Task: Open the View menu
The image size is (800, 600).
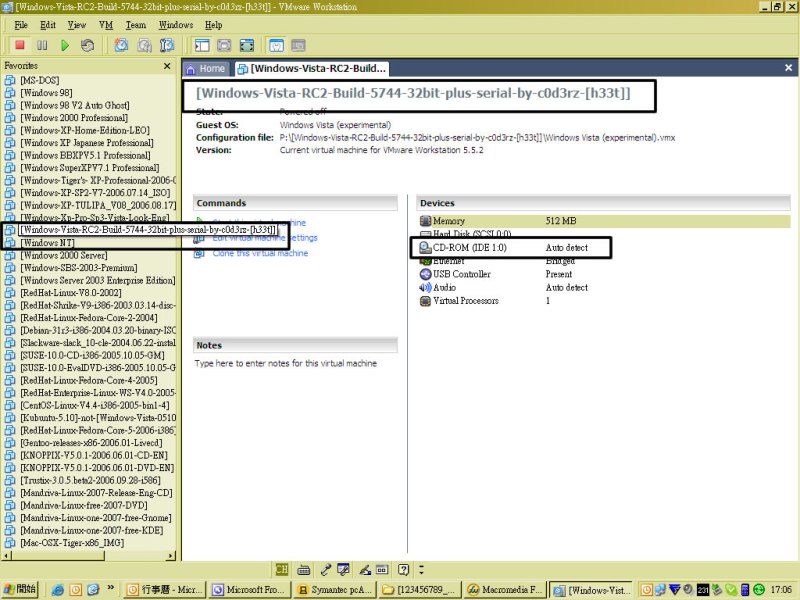Action: click(x=77, y=25)
